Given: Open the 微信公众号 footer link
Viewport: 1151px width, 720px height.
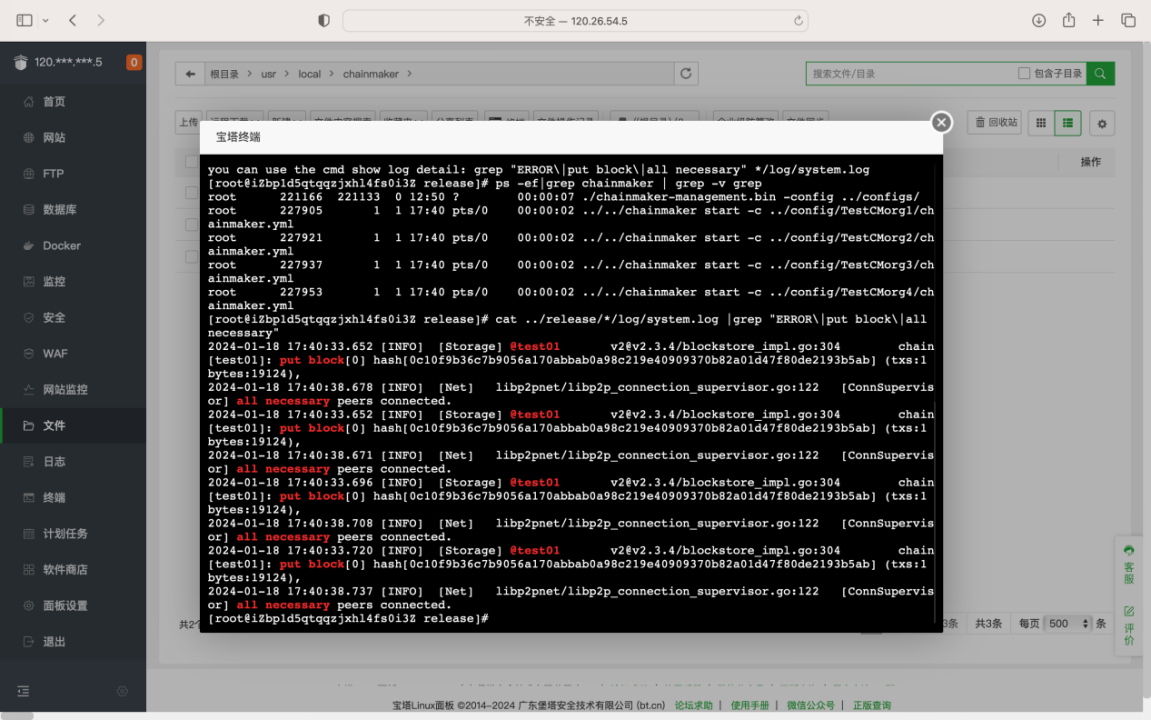Looking at the screenshot, I should click(810, 705).
